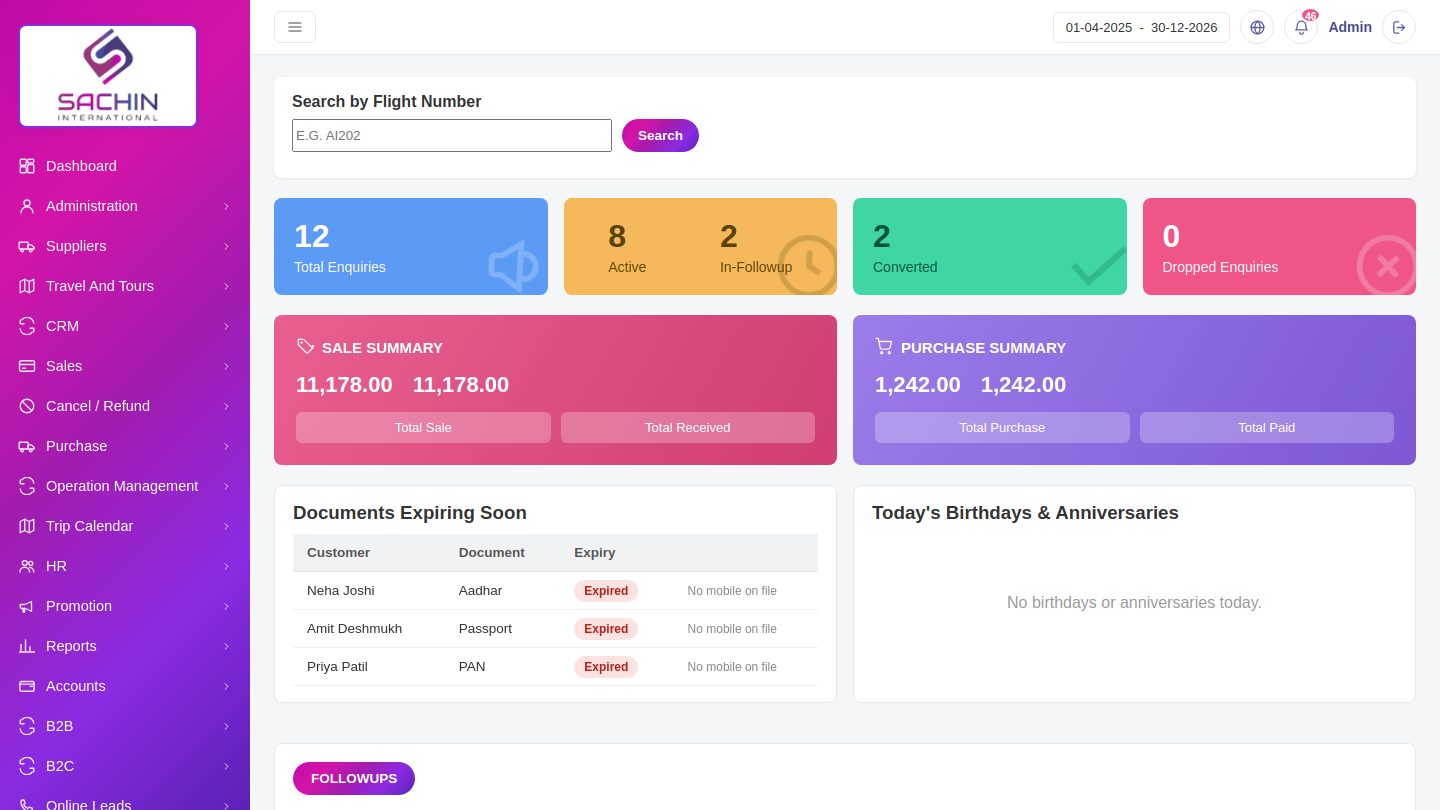Click the Sale Summary tag icon

(305, 346)
